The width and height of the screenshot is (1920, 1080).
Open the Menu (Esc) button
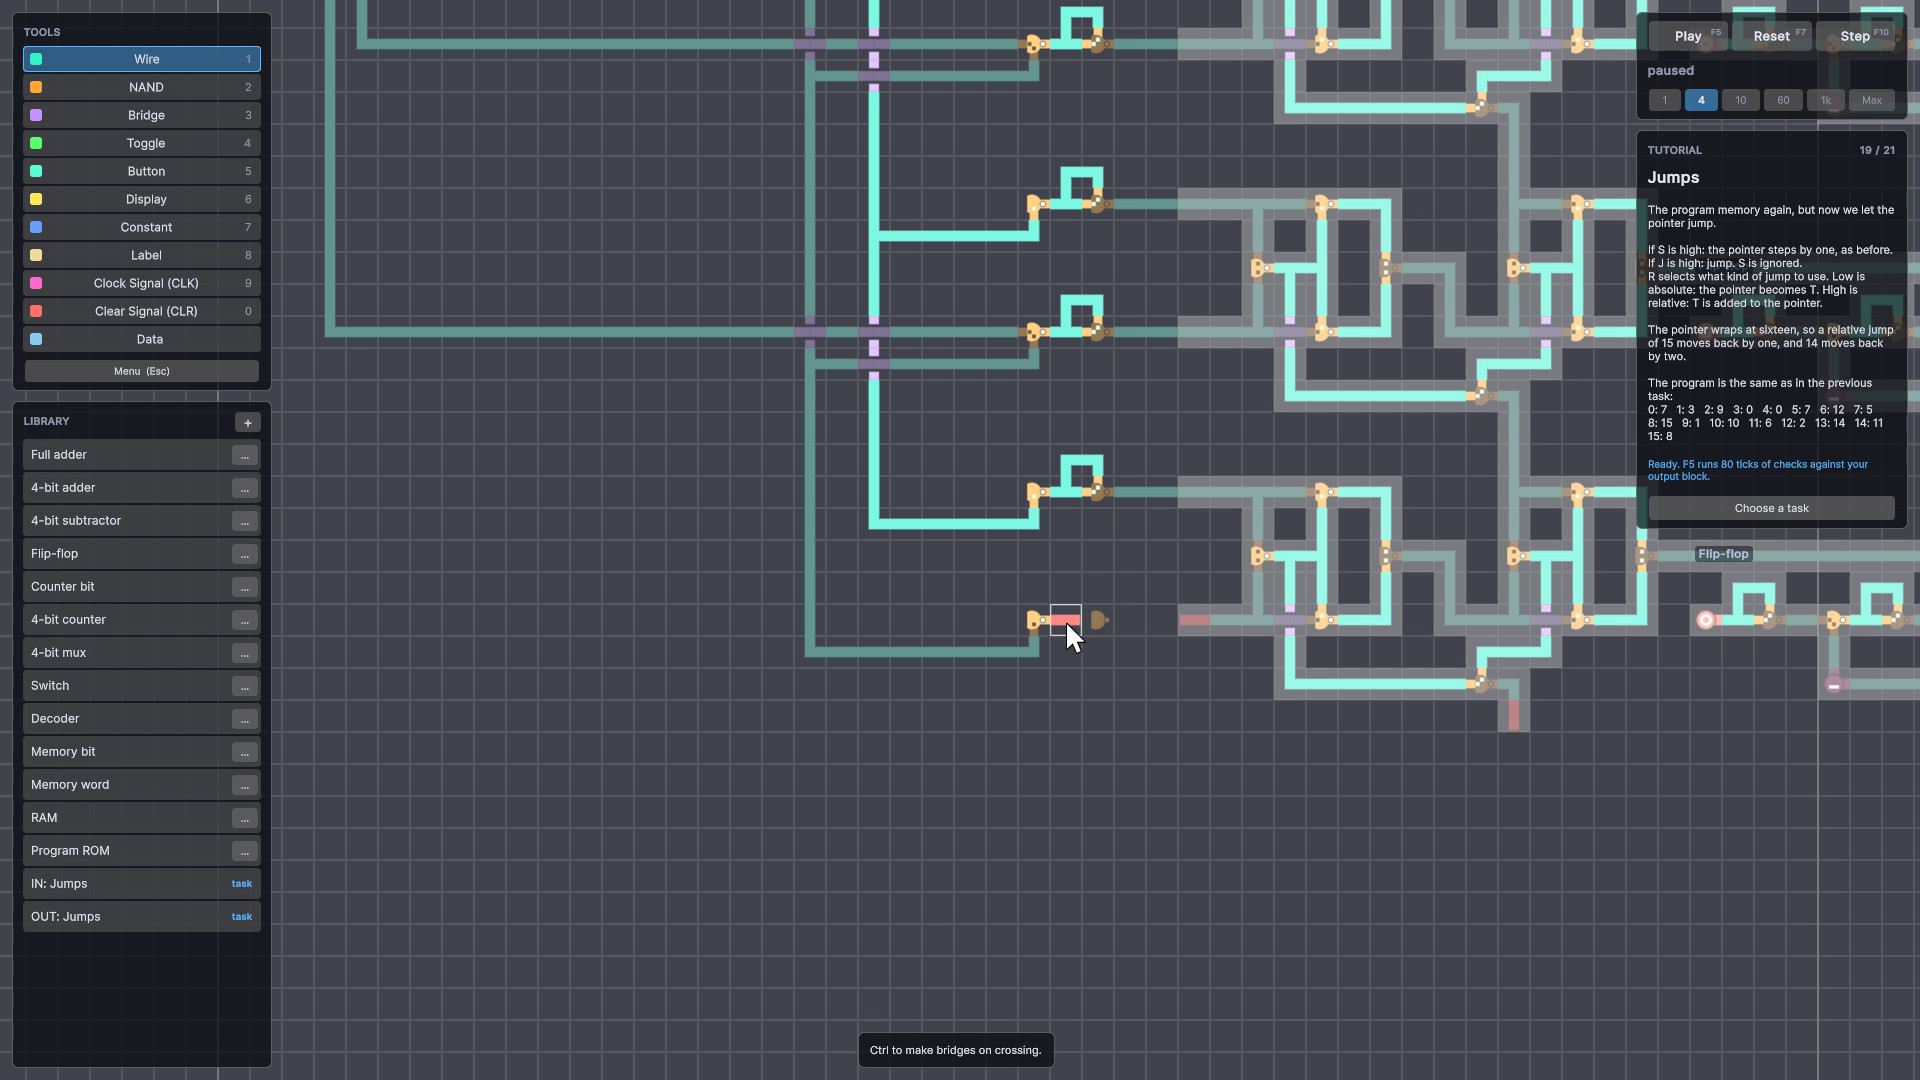(x=142, y=371)
